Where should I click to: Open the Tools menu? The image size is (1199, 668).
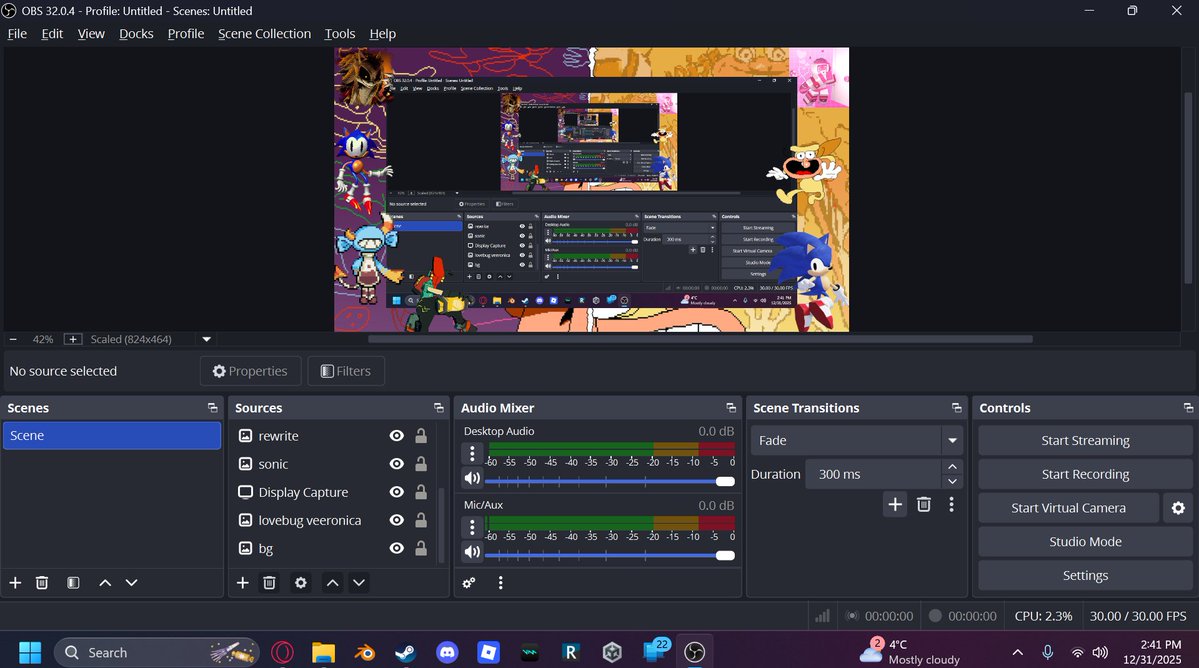(340, 34)
